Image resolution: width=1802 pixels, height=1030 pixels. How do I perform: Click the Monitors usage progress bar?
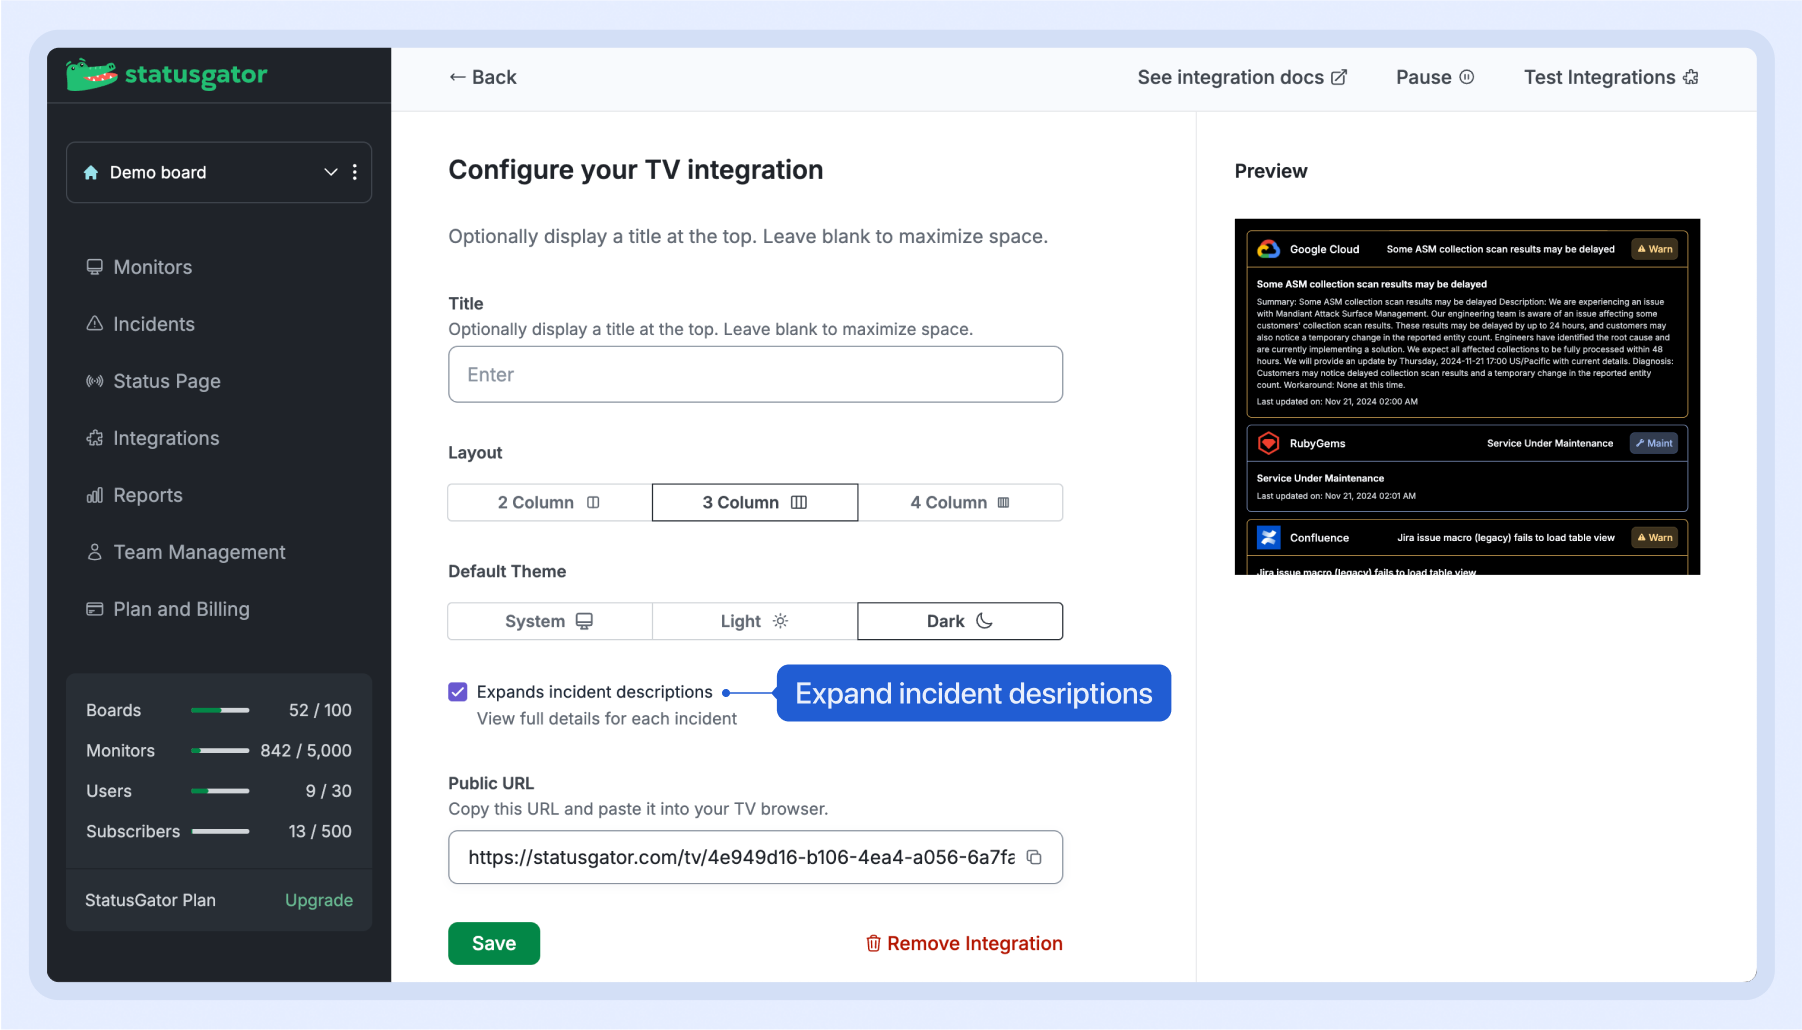coord(220,750)
